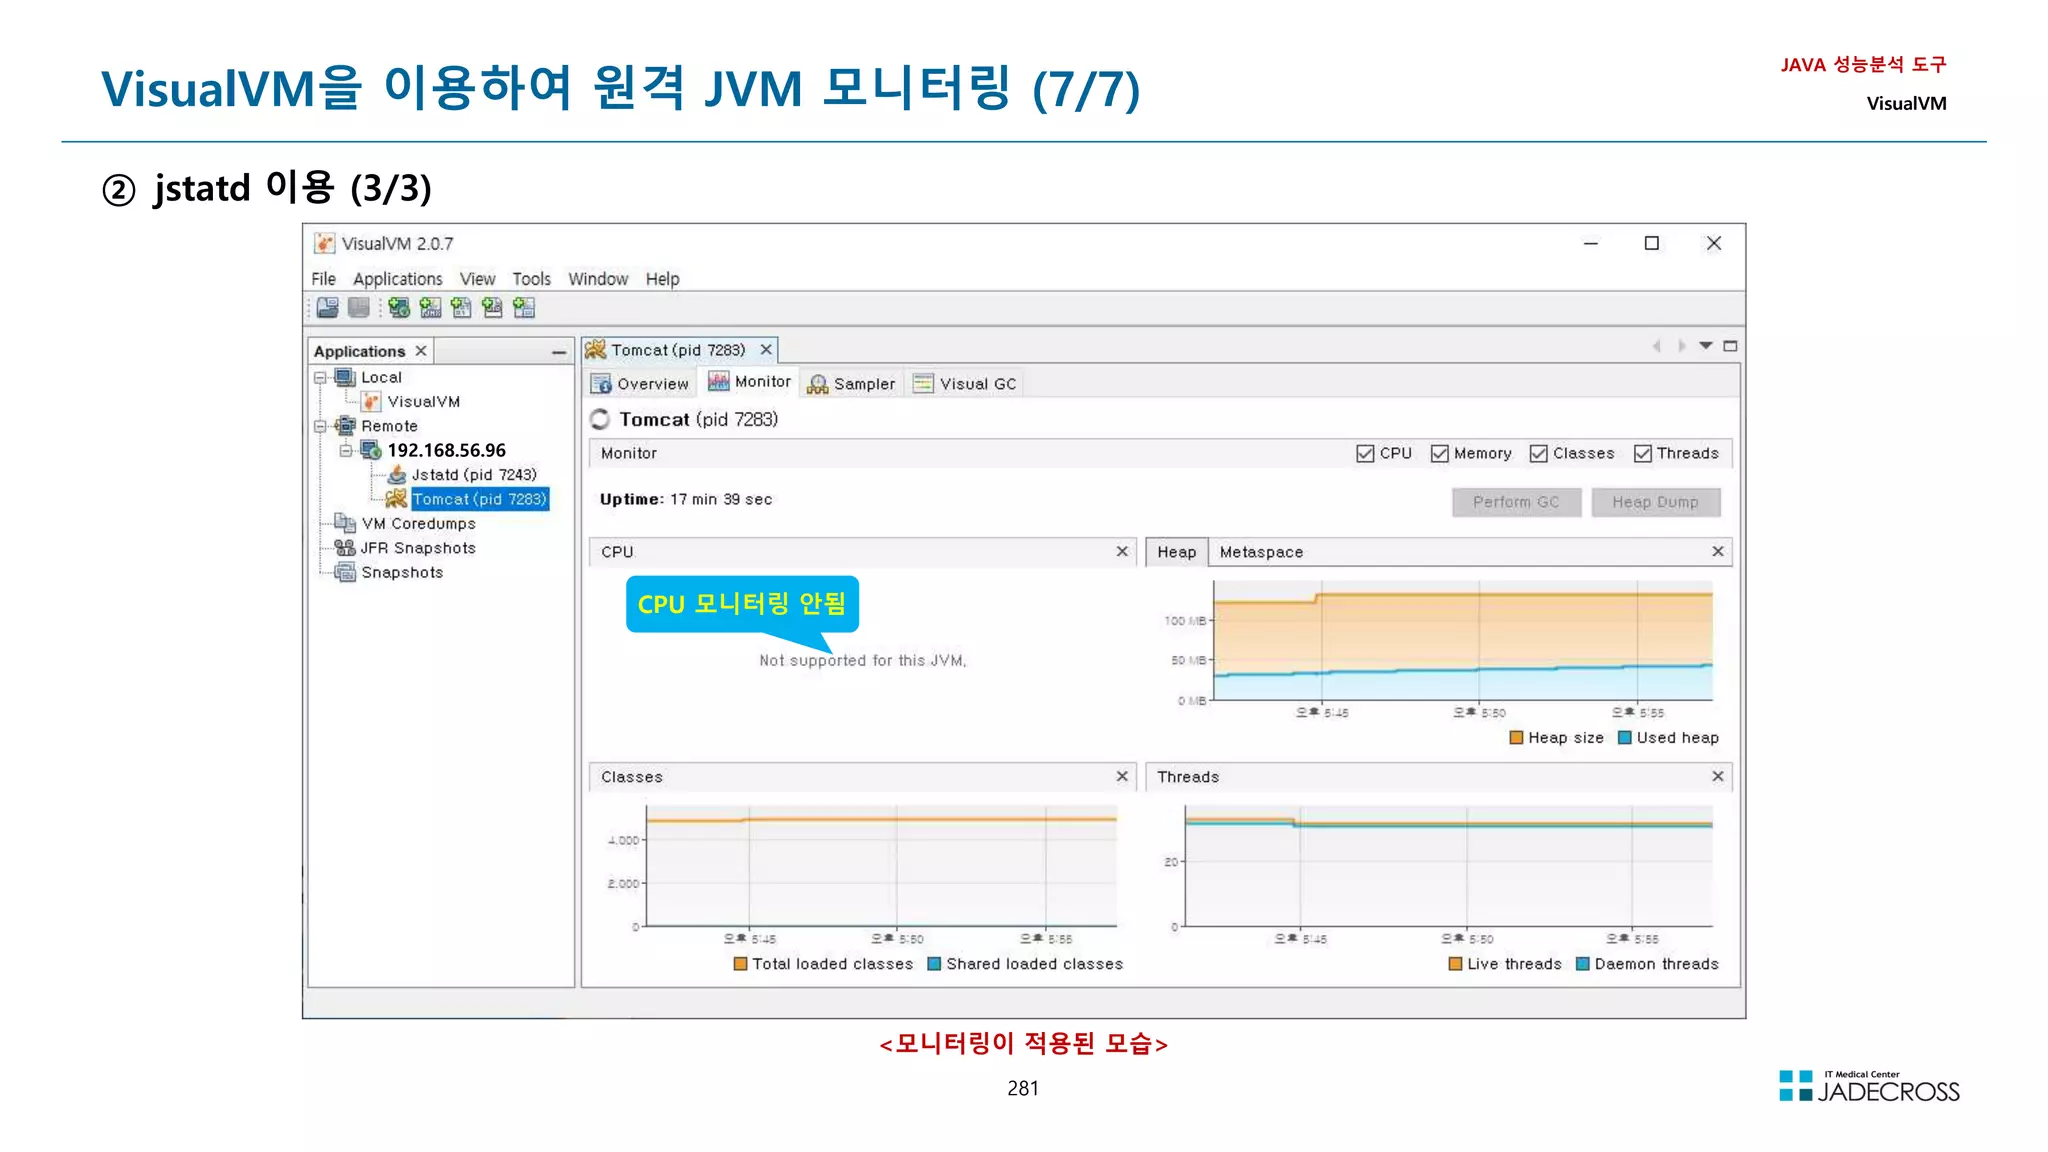Click the Overview tab's info icon
This screenshot has width=2048, height=1152.
click(x=601, y=384)
